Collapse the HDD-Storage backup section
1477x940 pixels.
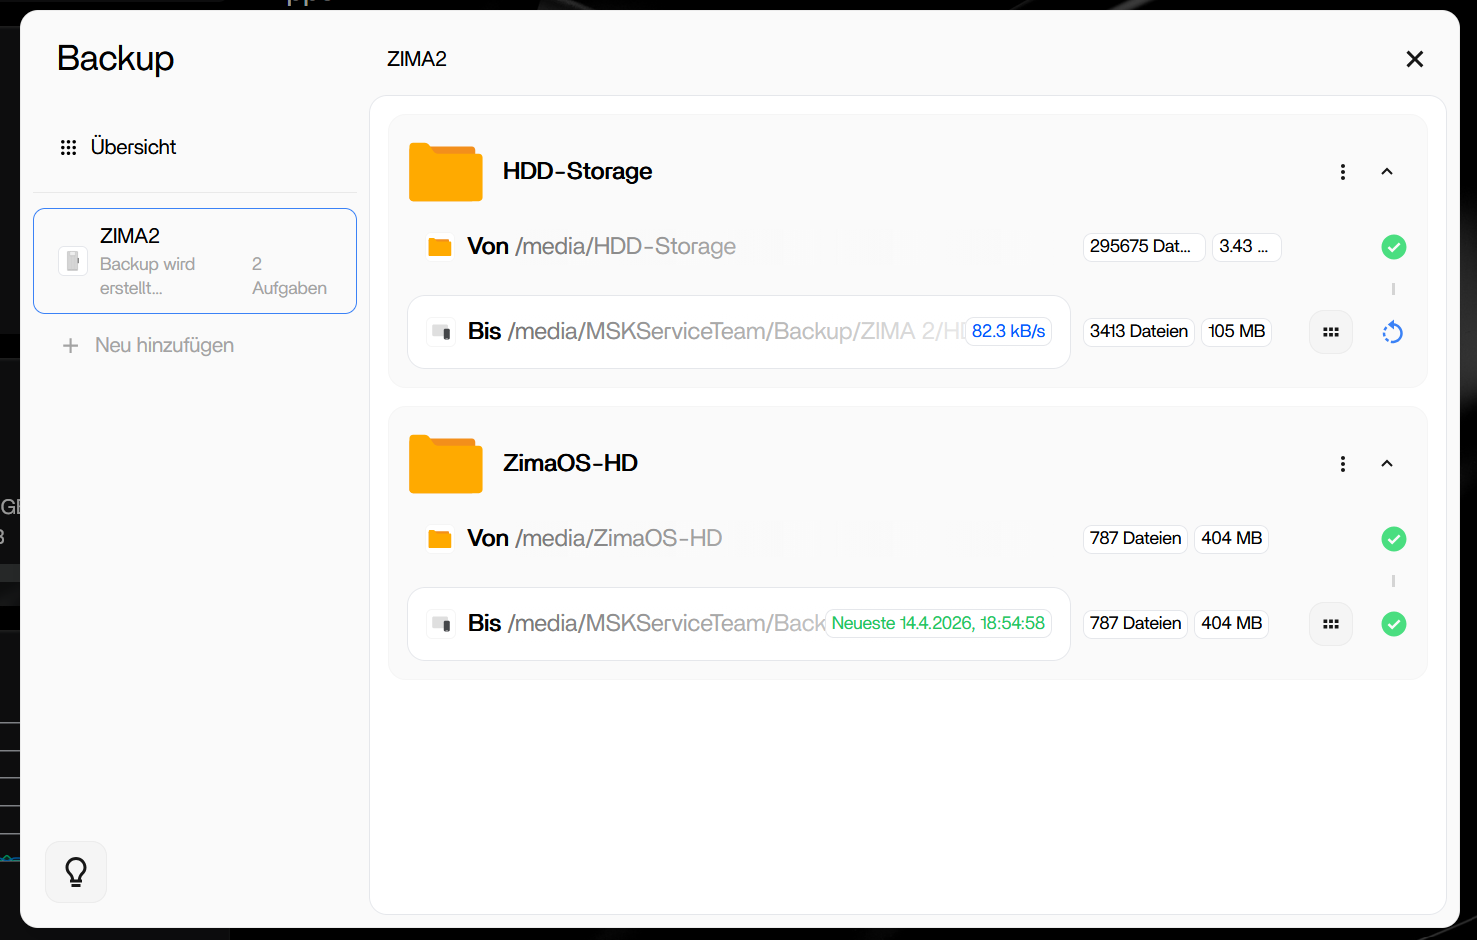tap(1386, 172)
